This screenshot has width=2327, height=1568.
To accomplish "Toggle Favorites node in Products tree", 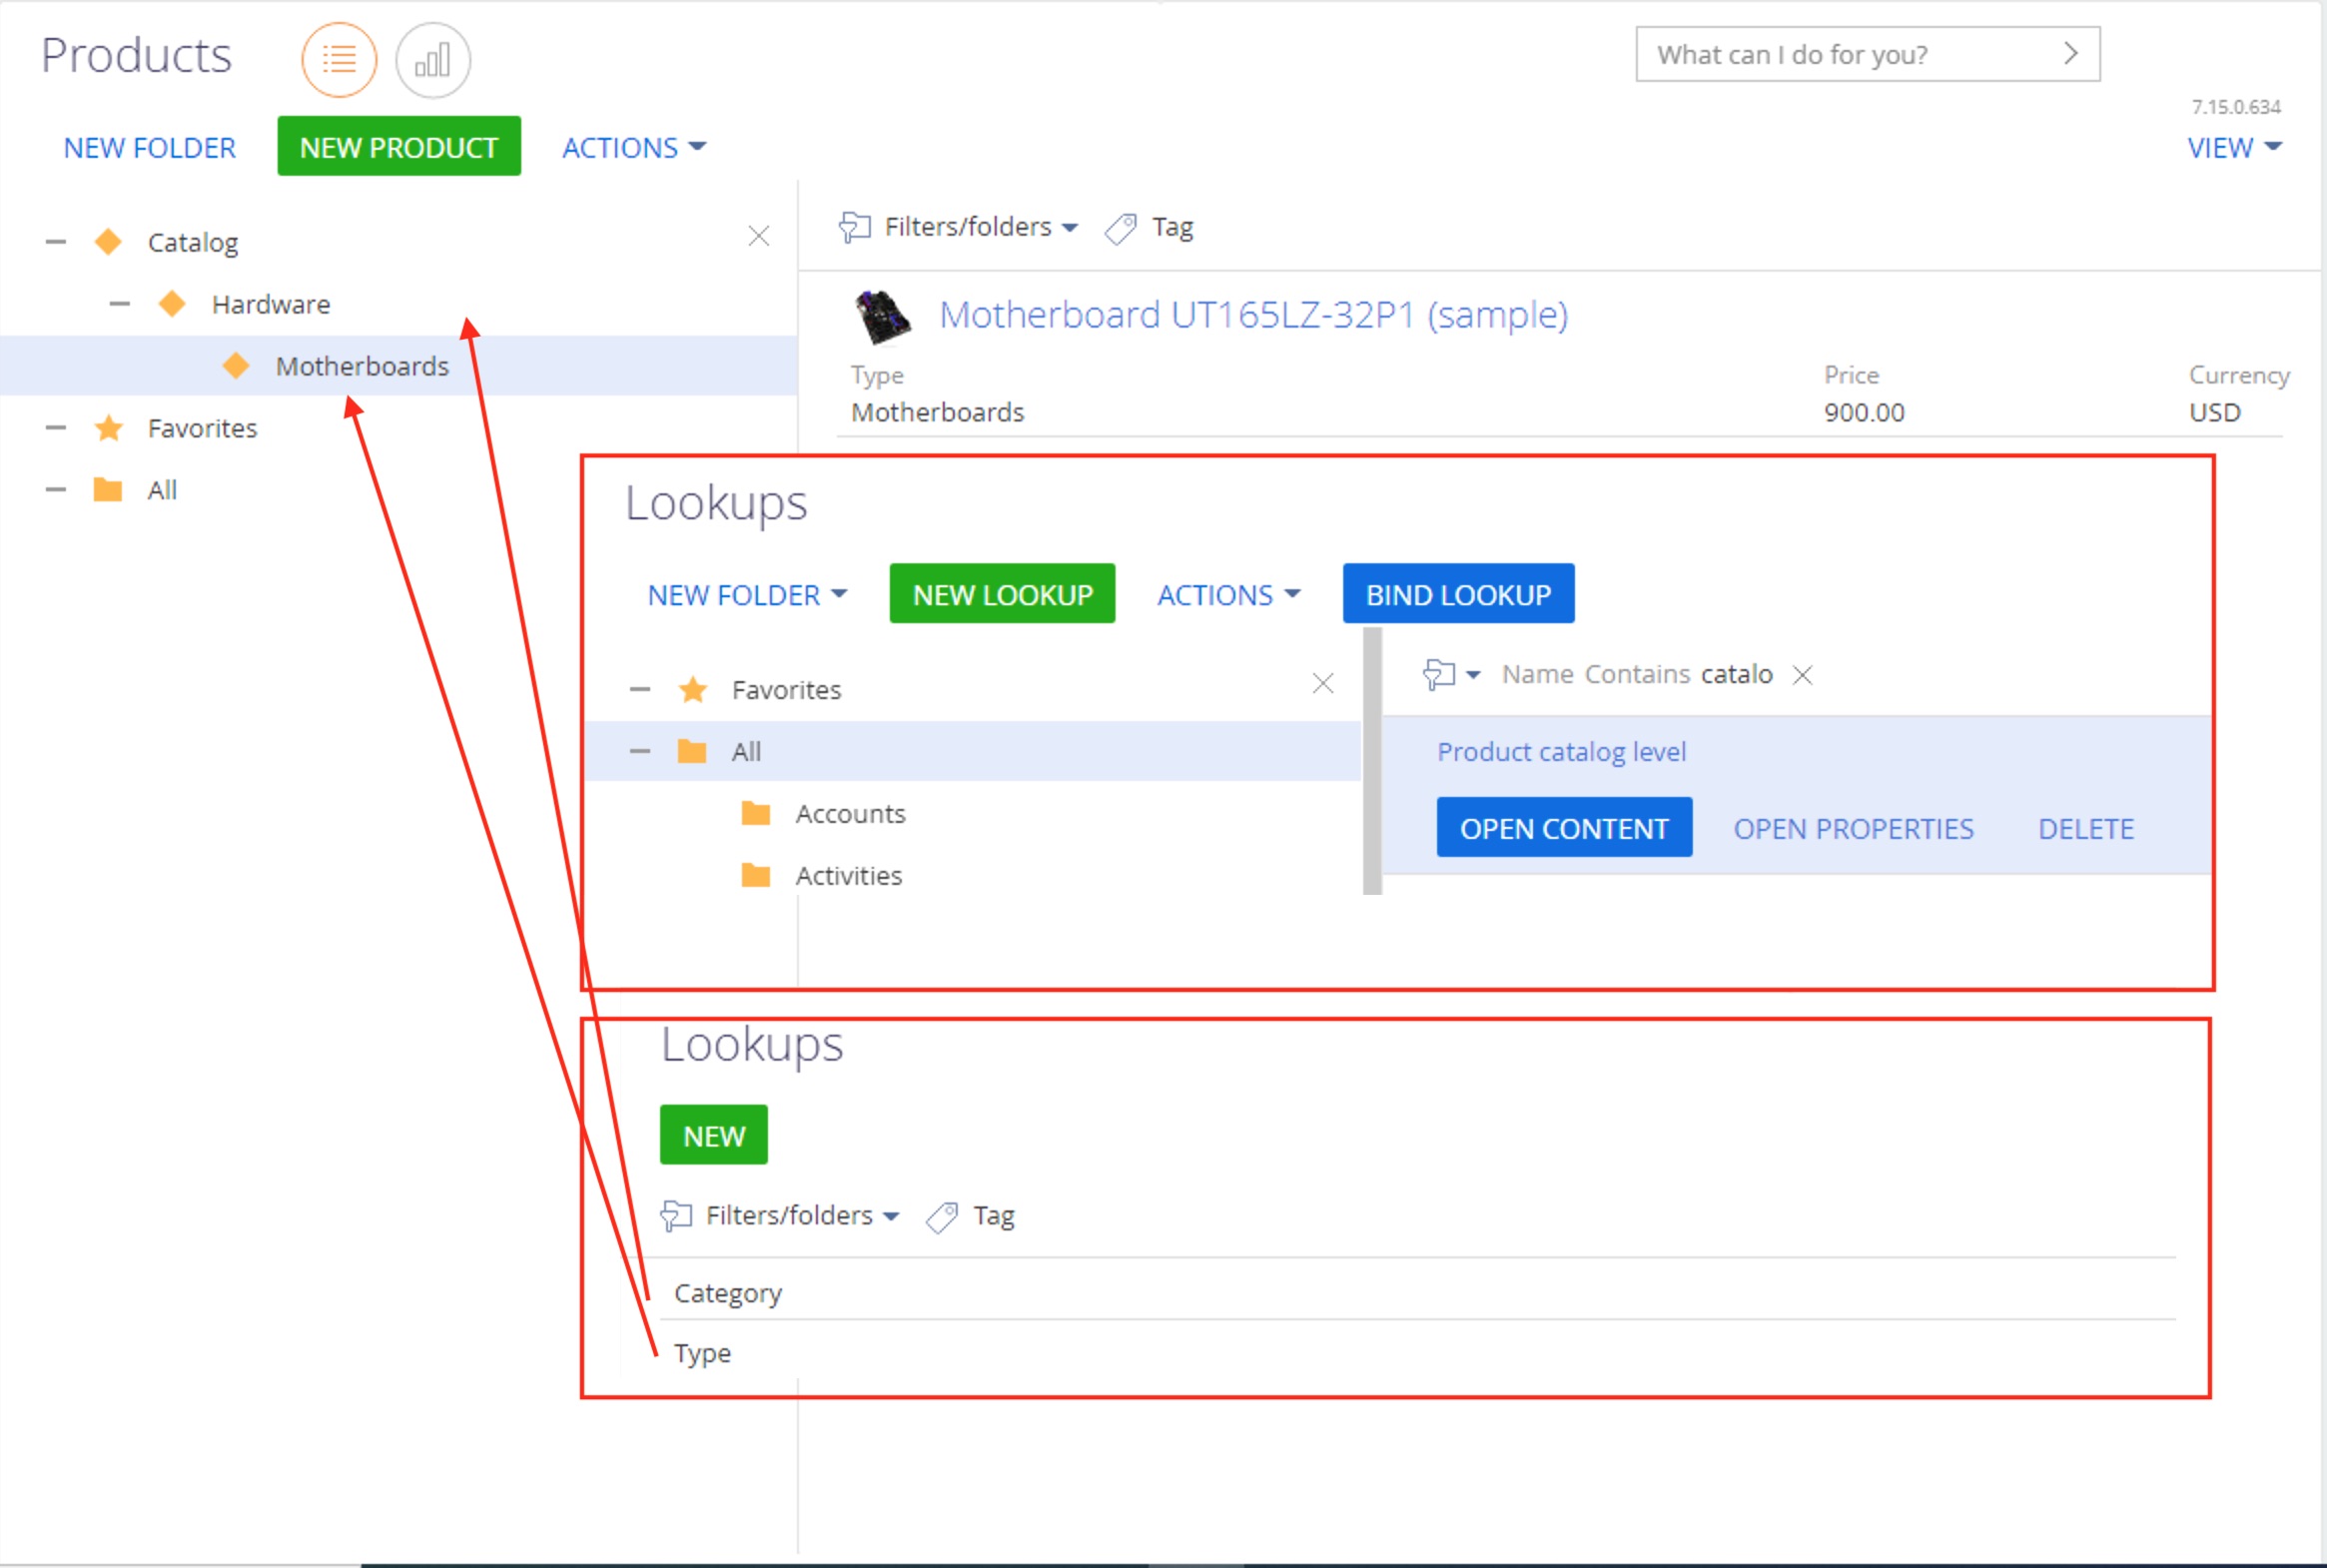I will click(56, 428).
